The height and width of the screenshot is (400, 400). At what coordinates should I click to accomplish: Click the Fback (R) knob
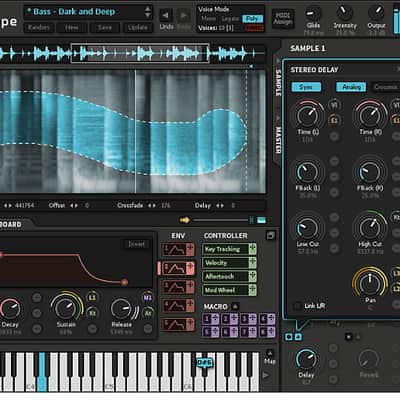pyautogui.click(x=370, y=172)
